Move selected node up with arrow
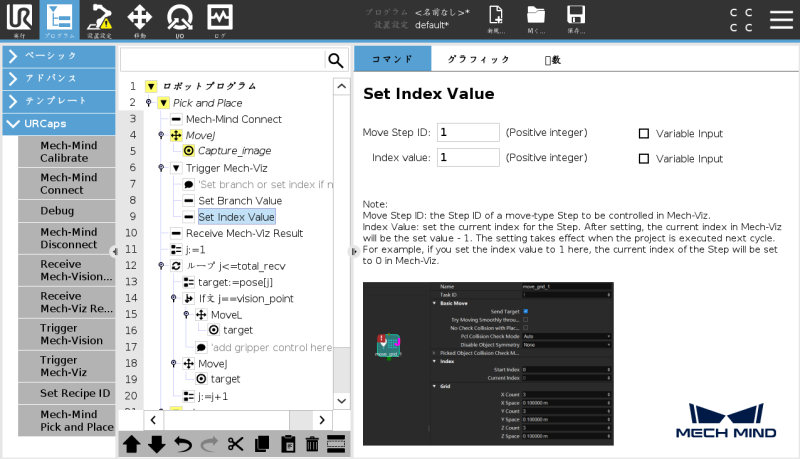Viewport: 800px width, 459px height. coord(132,444)
